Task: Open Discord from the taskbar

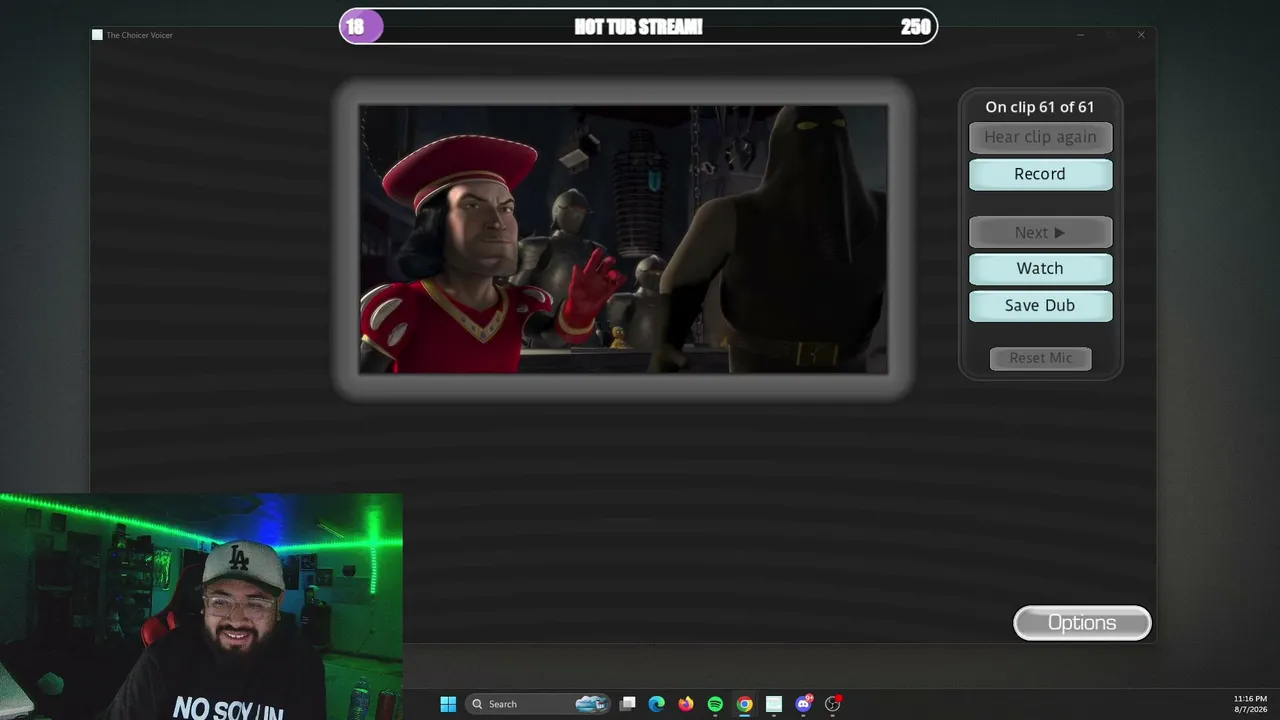Action: tap(803, 704)
